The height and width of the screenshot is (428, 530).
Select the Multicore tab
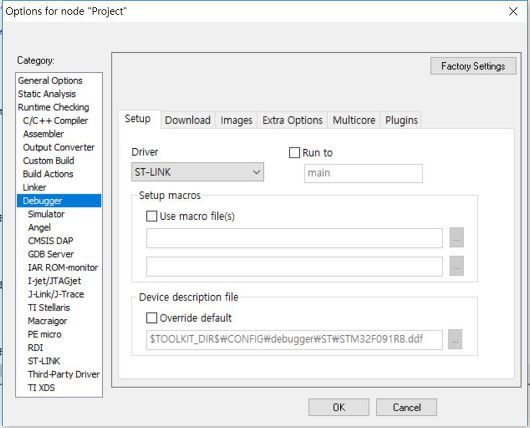(x=354, y=120)
